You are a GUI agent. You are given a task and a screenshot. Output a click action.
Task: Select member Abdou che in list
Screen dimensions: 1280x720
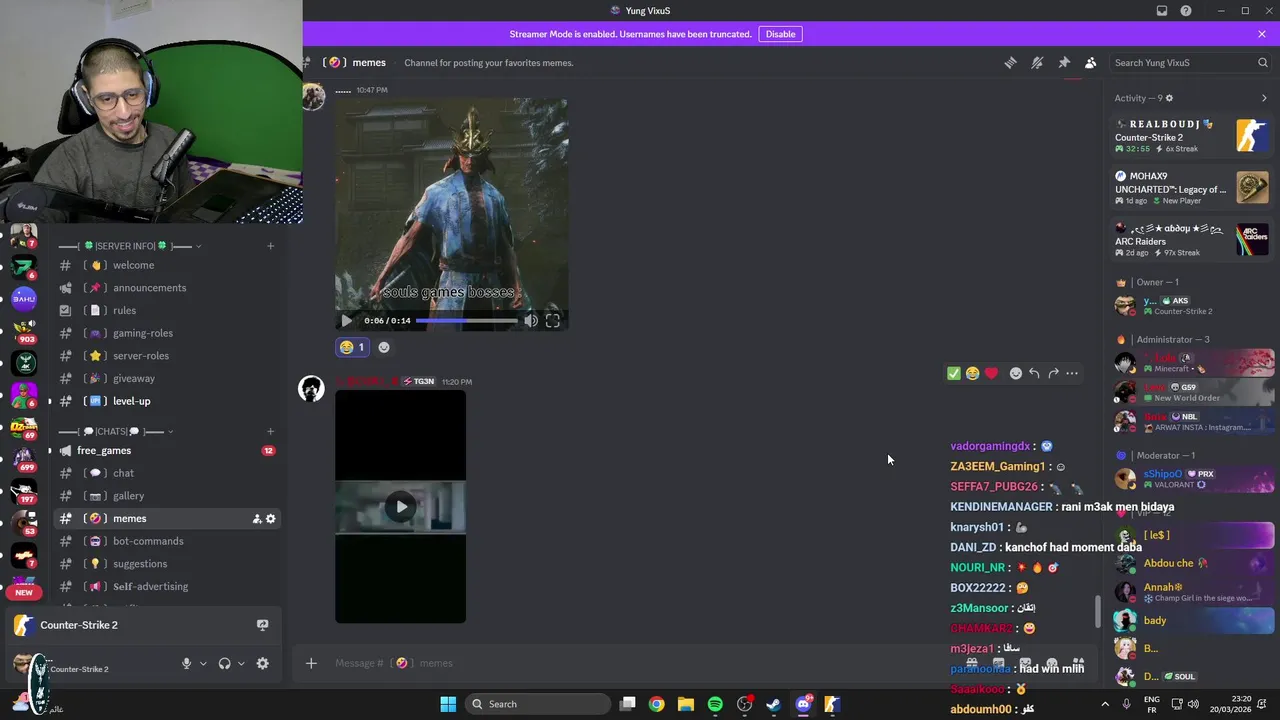pos(1192,564)
